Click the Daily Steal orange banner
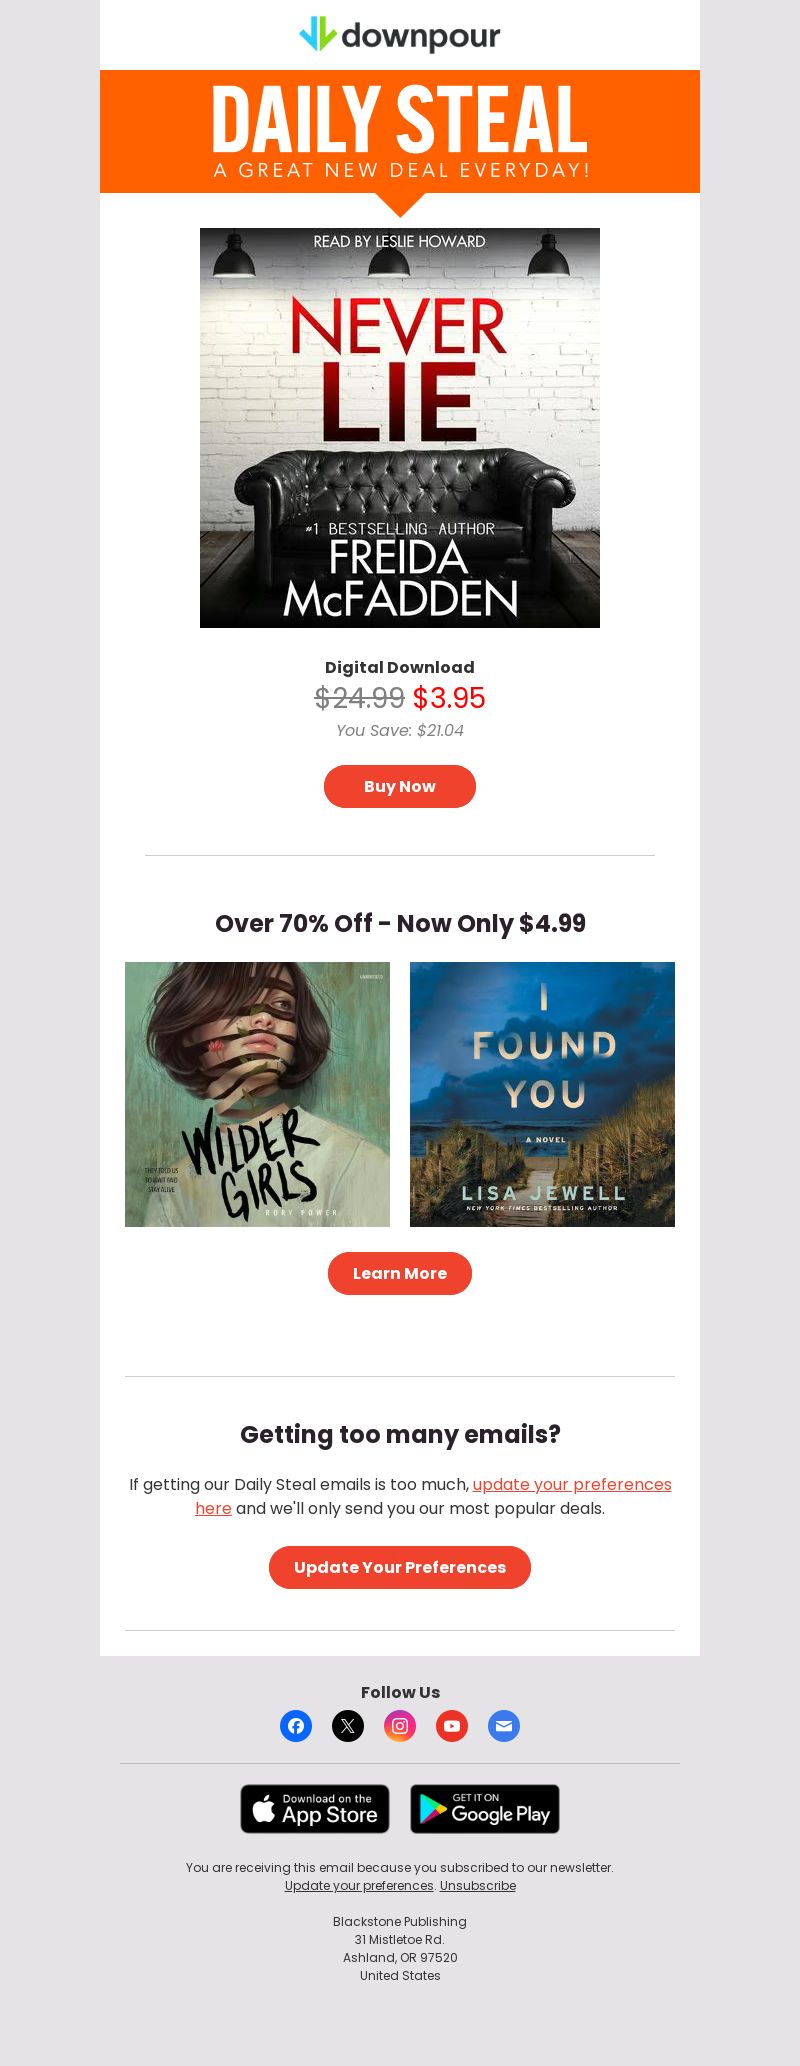Viewport: 800px width, 2066px height. [400, 132]
